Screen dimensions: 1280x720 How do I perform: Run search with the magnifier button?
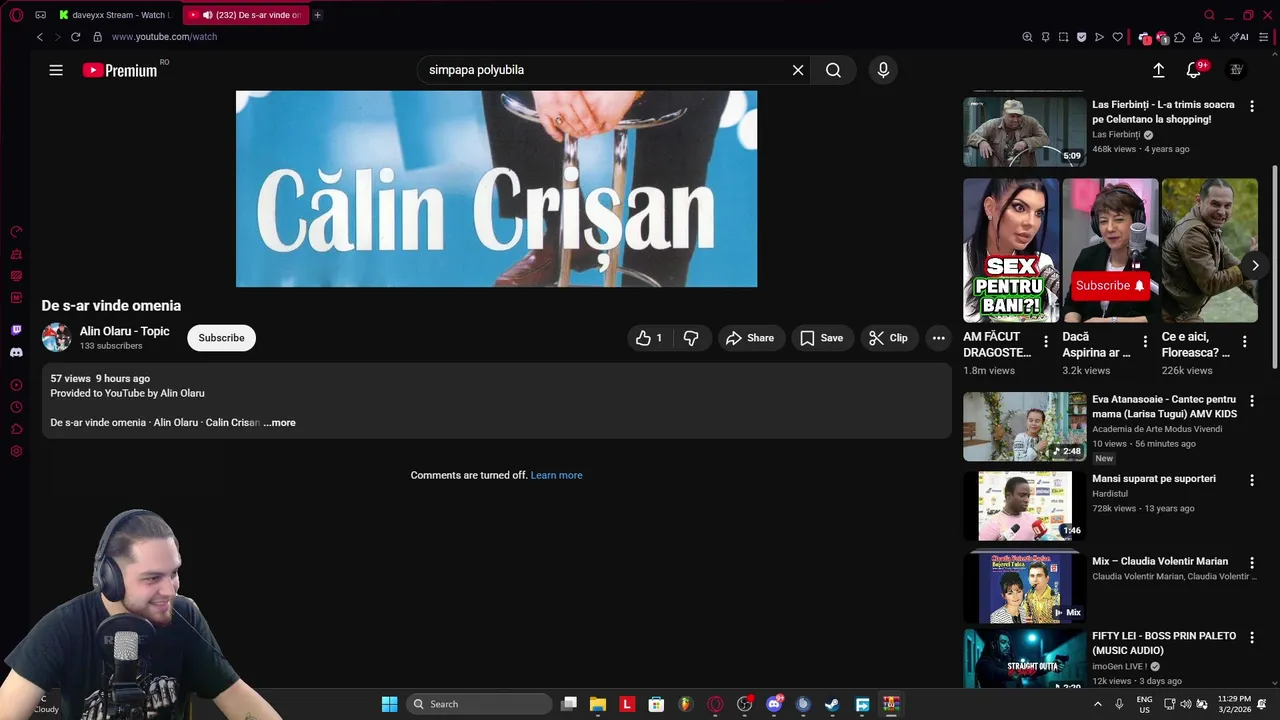click(833, 70)
